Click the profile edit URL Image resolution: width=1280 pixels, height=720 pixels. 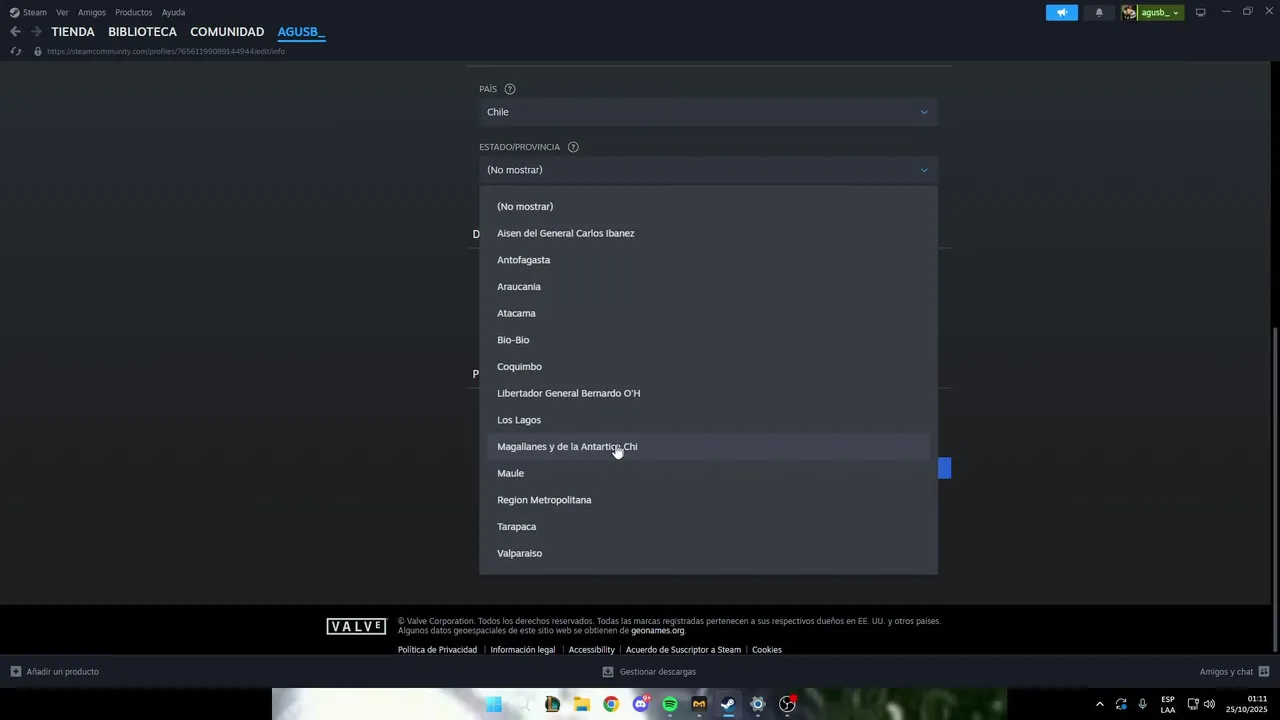pyautogui.click(x=166, y=51)
